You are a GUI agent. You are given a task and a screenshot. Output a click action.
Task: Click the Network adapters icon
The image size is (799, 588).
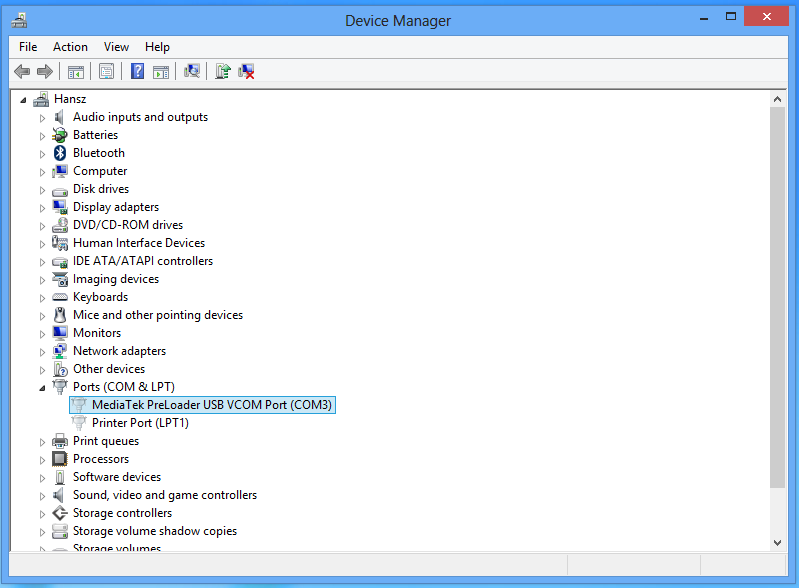click(x=60, y=351)
